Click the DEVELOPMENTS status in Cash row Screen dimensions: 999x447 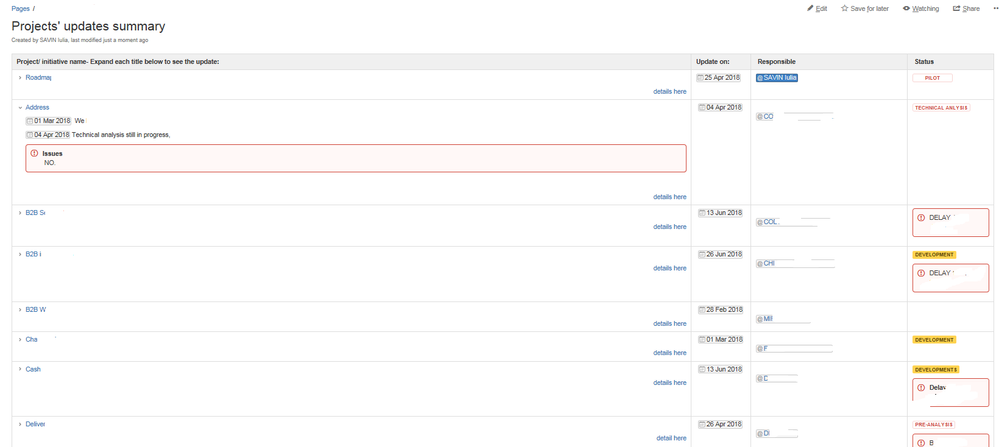click(x=937, y=369)
